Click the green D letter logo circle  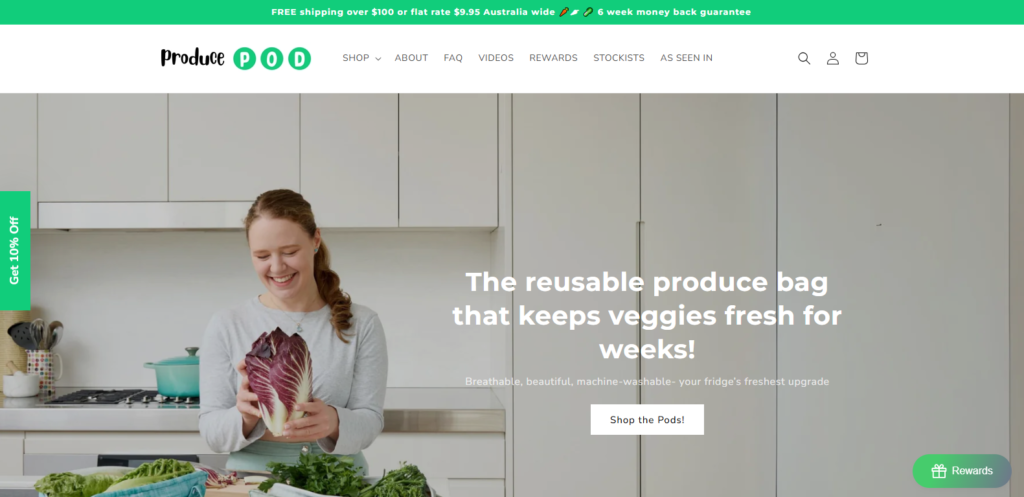pyautogui.click(x=299, y=59)
